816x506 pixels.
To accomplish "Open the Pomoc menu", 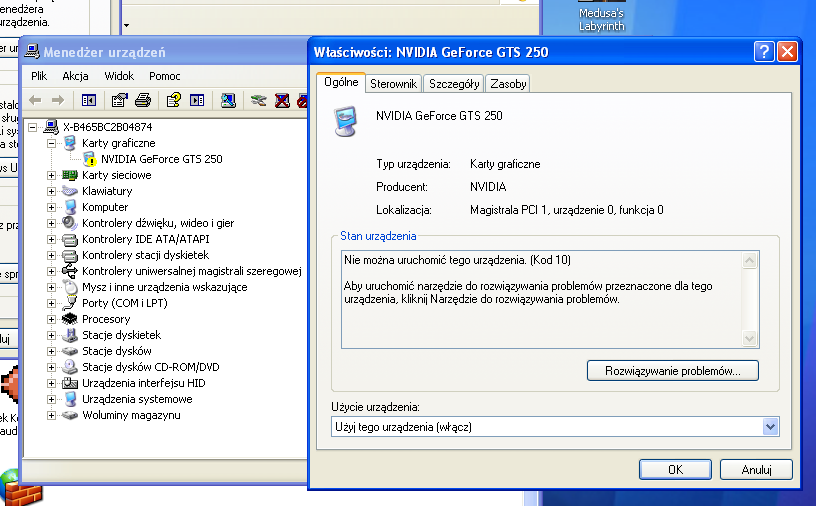I will pyautogui.click(x=164, y=76).
